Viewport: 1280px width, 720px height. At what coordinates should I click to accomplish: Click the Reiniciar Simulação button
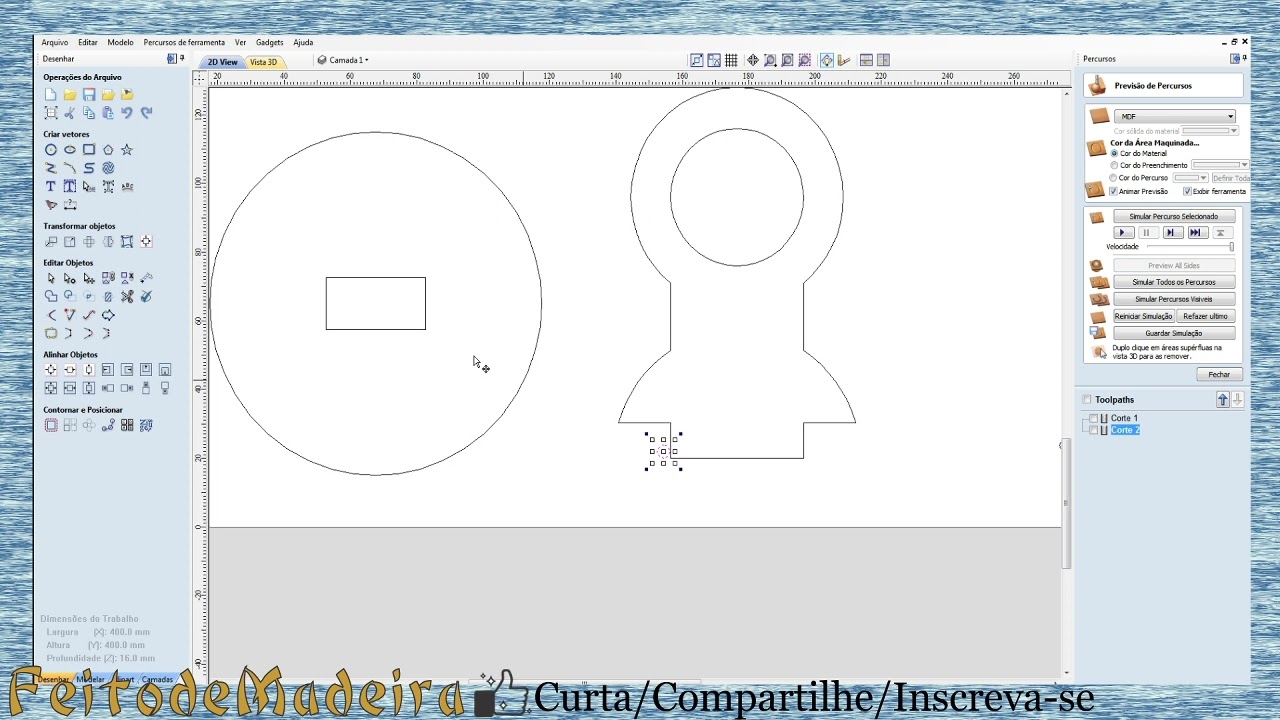[1143, 316]
